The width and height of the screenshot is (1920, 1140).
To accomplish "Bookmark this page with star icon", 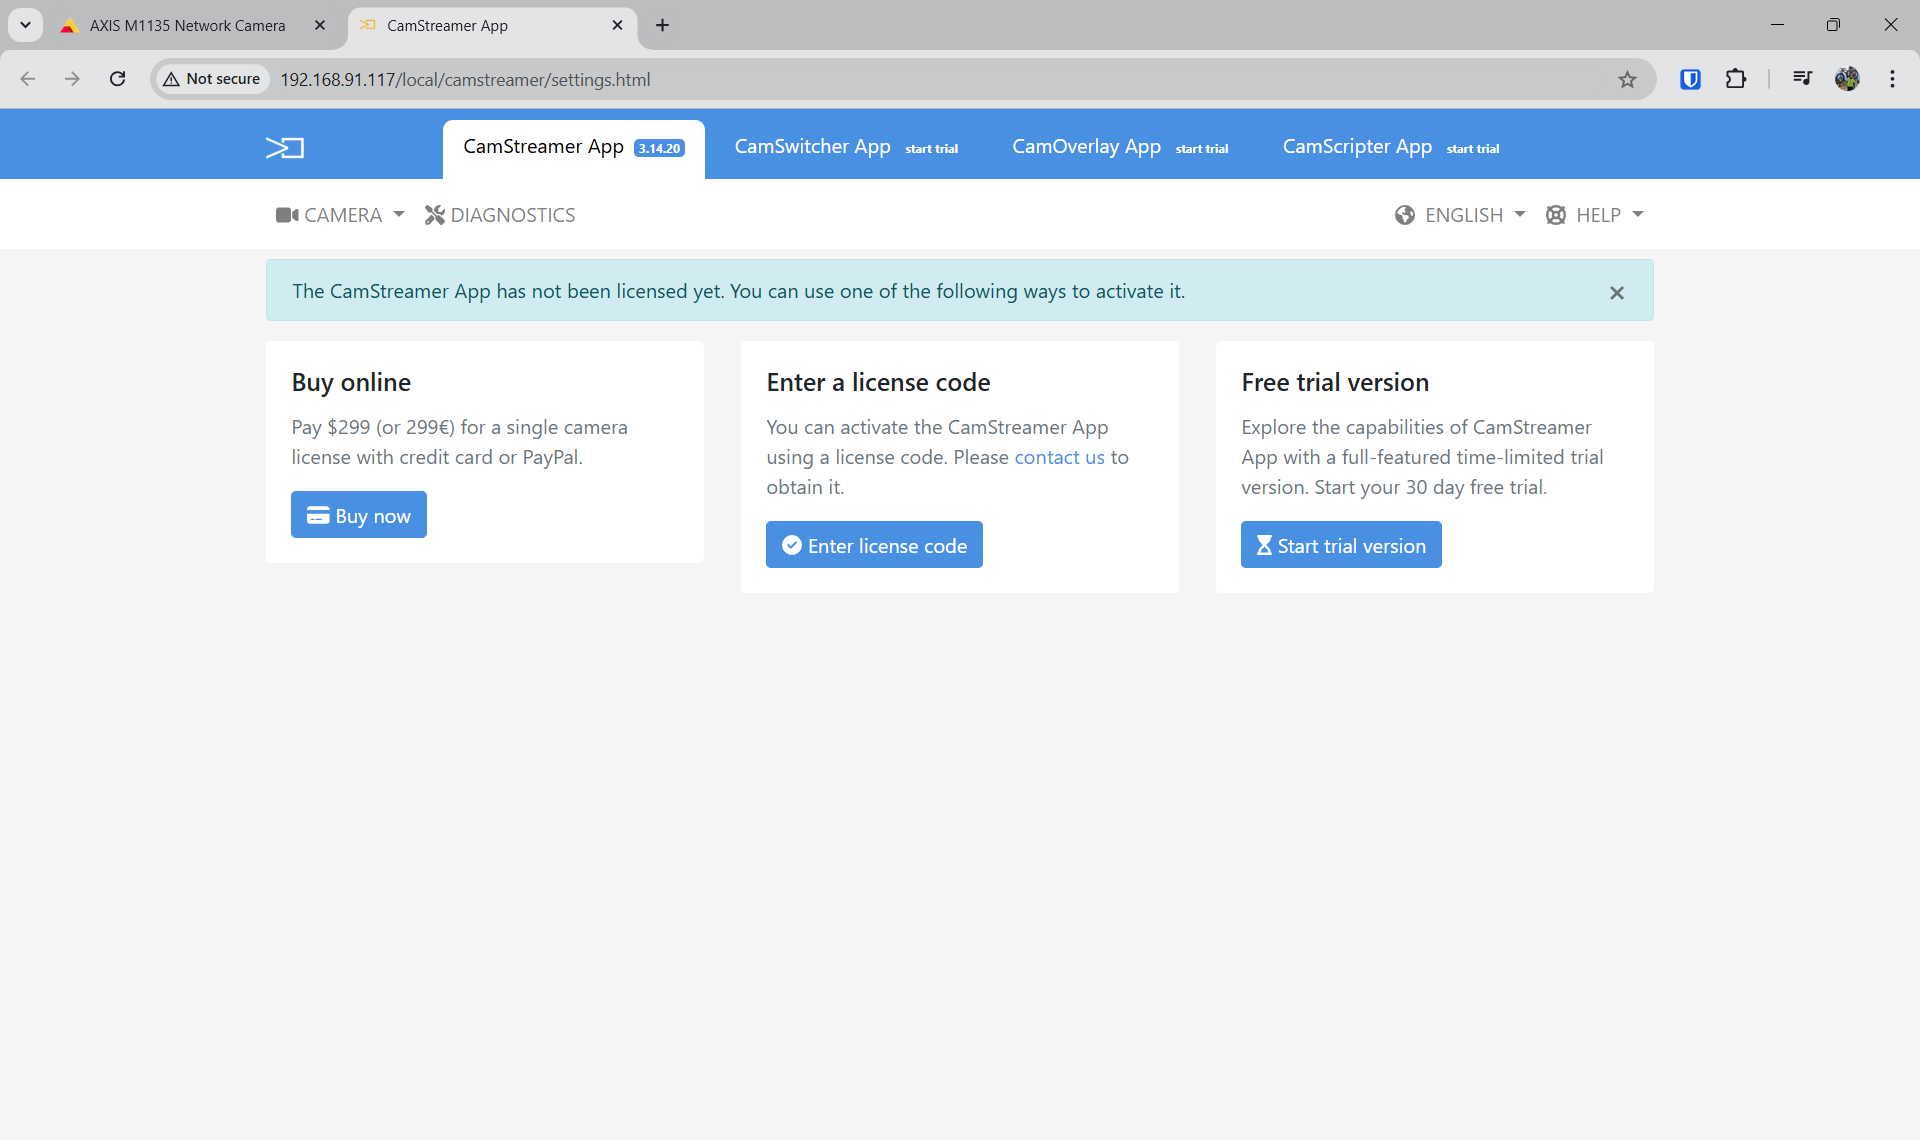I will click(1627, 79).
